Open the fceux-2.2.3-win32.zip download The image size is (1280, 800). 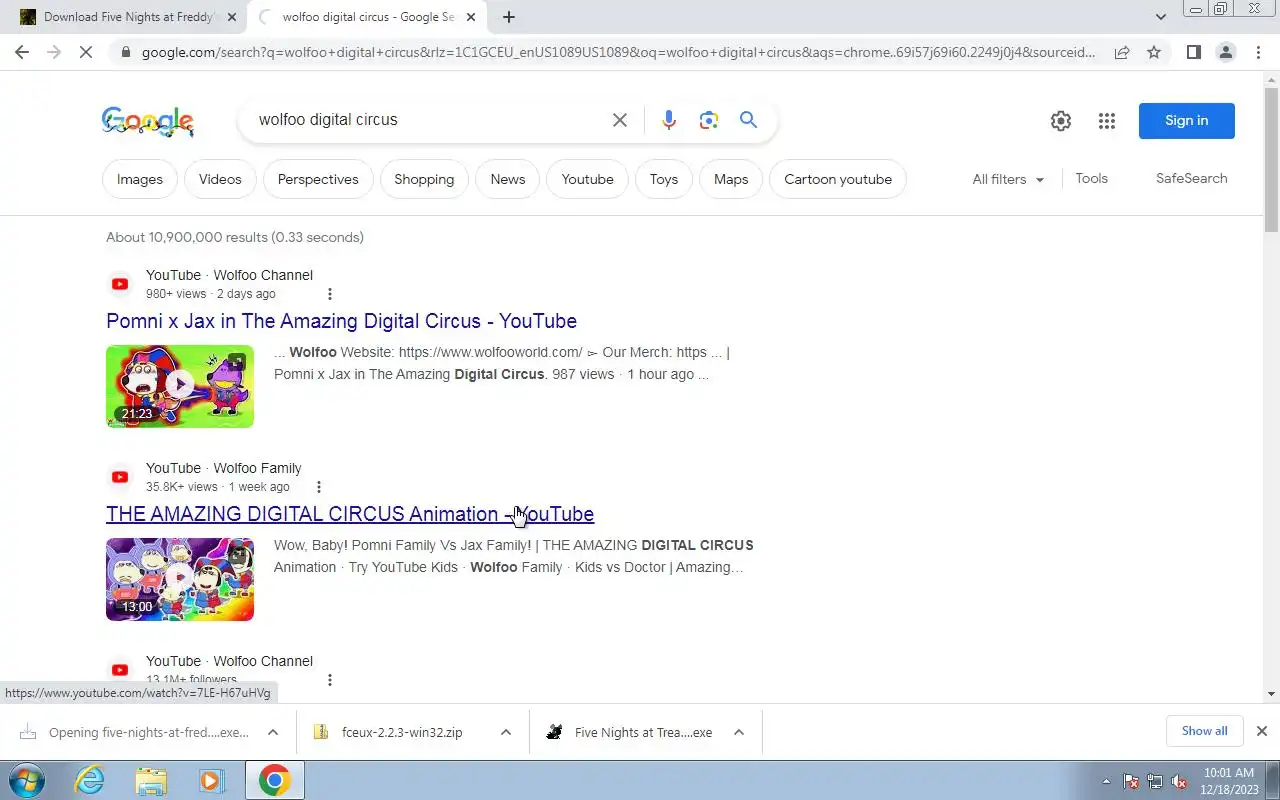(x=400, y=732)
